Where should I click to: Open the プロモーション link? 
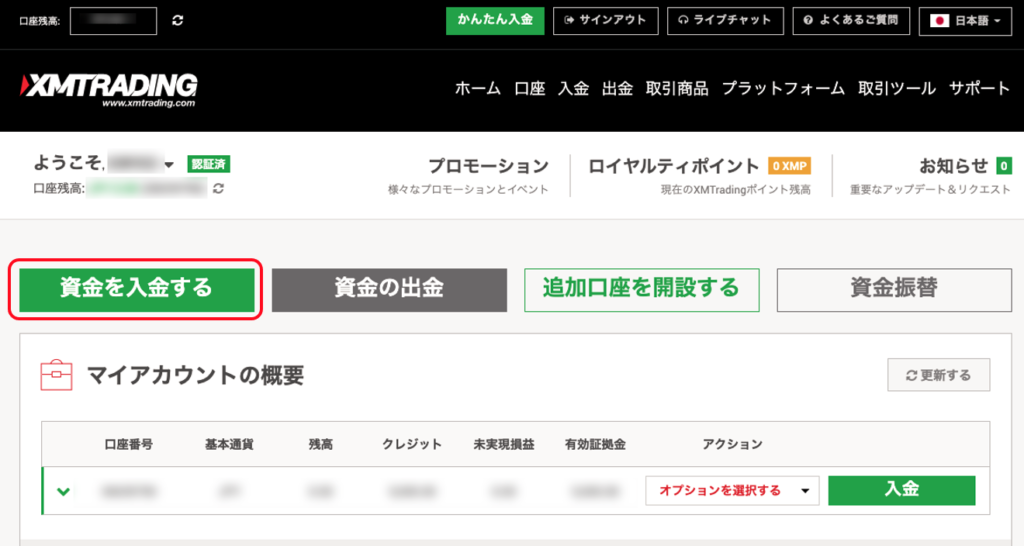pyautogui.click(x=488, y=166)
